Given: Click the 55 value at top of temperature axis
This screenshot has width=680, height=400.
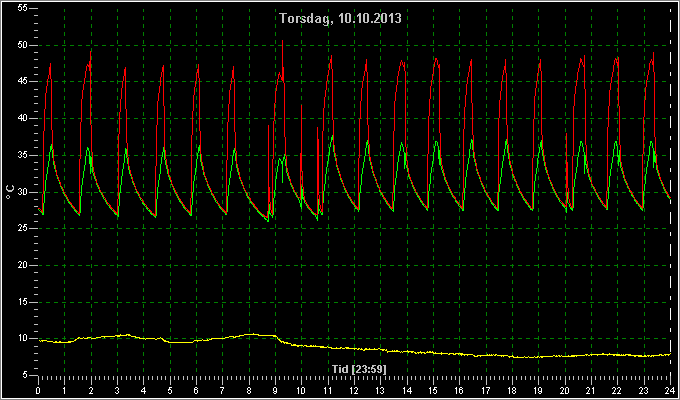Looking at the screenshot, I should [x=23, y=9].
